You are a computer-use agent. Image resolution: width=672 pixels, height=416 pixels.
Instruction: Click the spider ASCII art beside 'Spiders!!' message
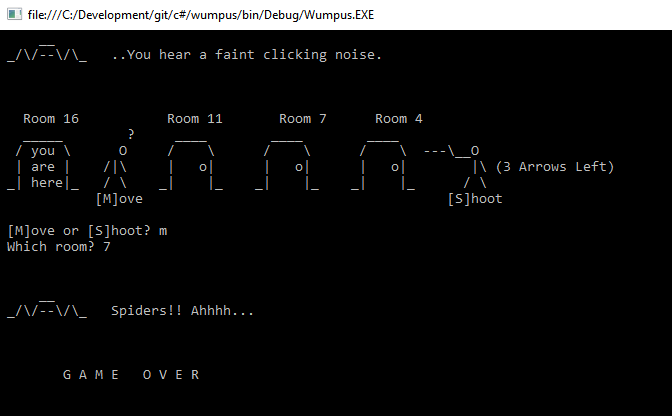tap(47, 309)
